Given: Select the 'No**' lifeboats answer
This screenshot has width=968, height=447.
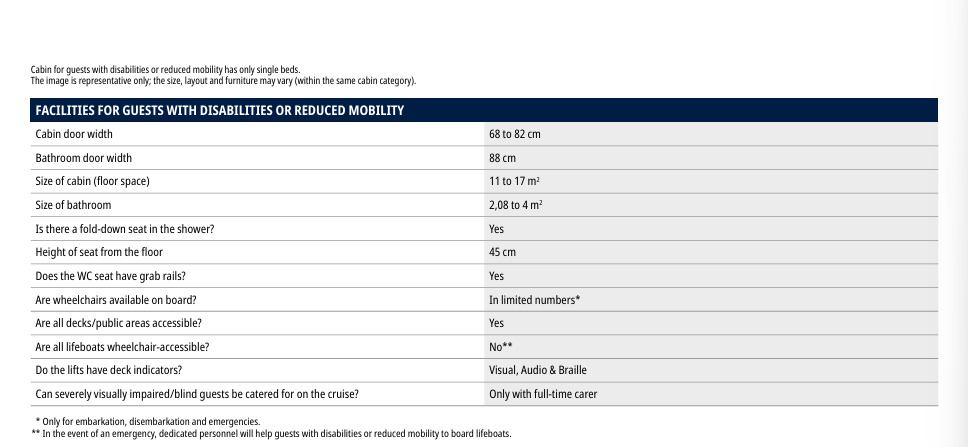Looking at the screenshot, I should pyautogui.click(x=500, y=347).
